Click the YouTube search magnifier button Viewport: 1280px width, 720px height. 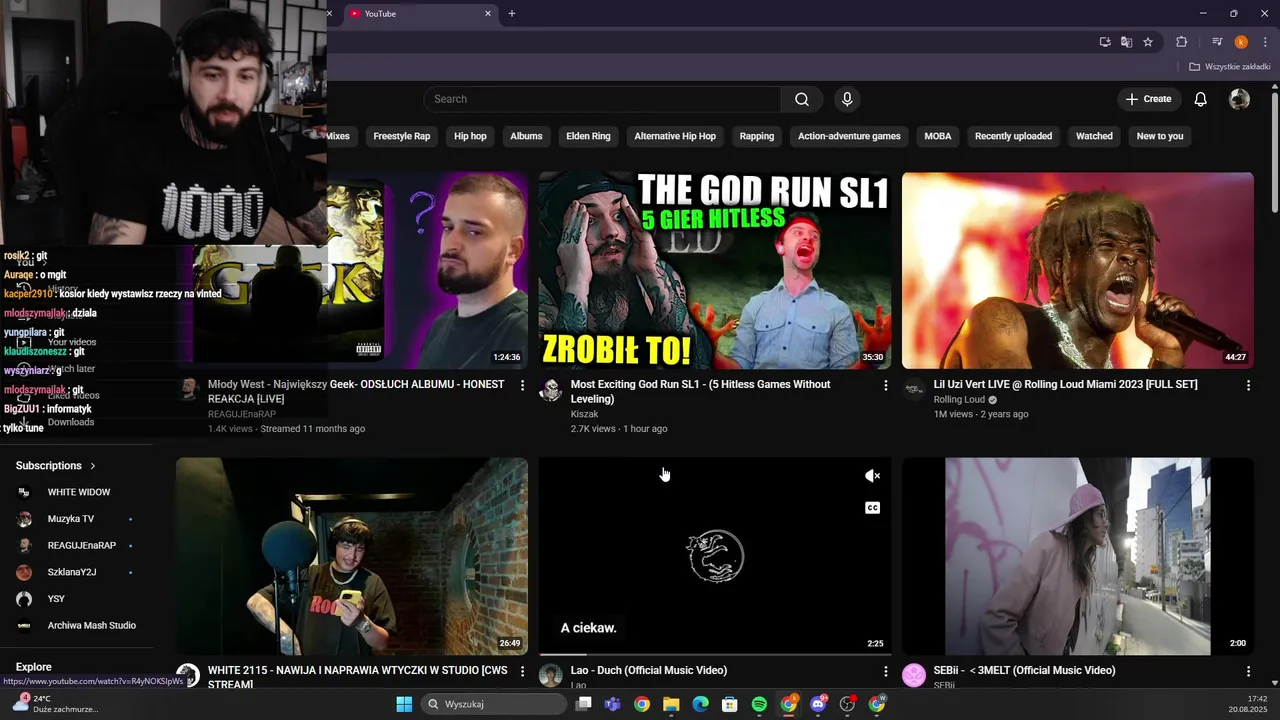pos(802,99)
